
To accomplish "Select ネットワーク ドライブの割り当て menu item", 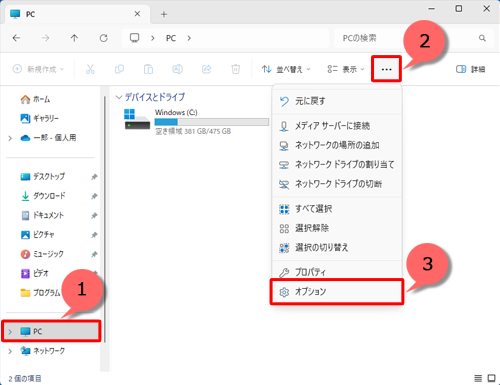I will pos(337,164).
